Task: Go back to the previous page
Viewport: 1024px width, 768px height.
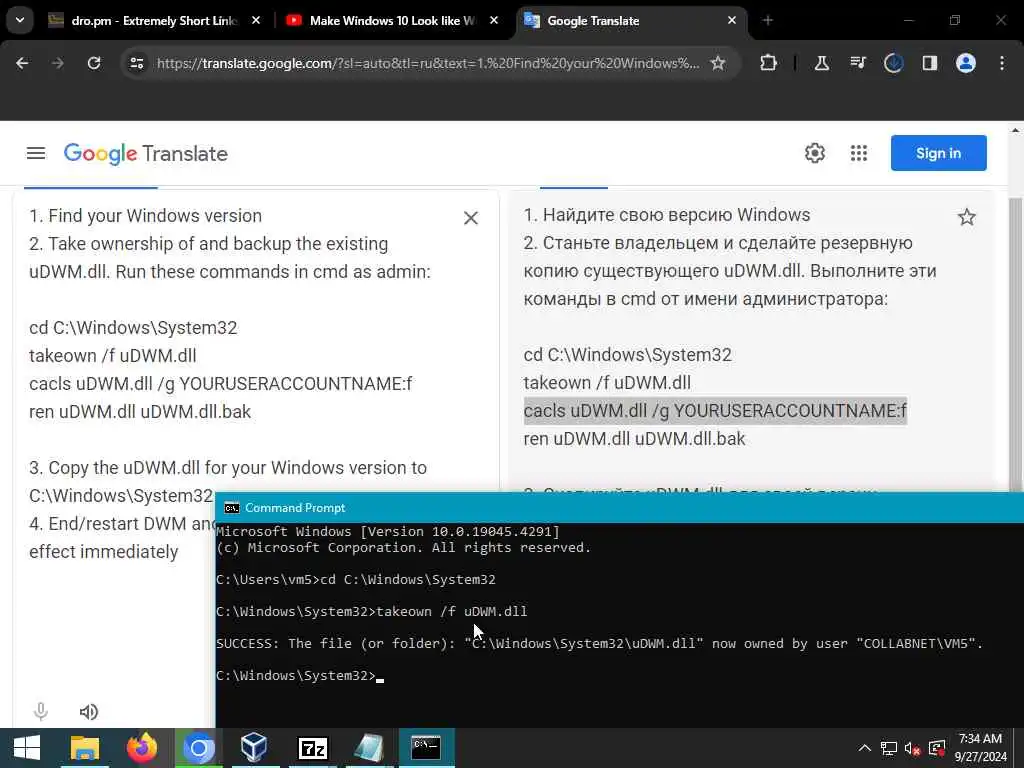Action: 22,63
